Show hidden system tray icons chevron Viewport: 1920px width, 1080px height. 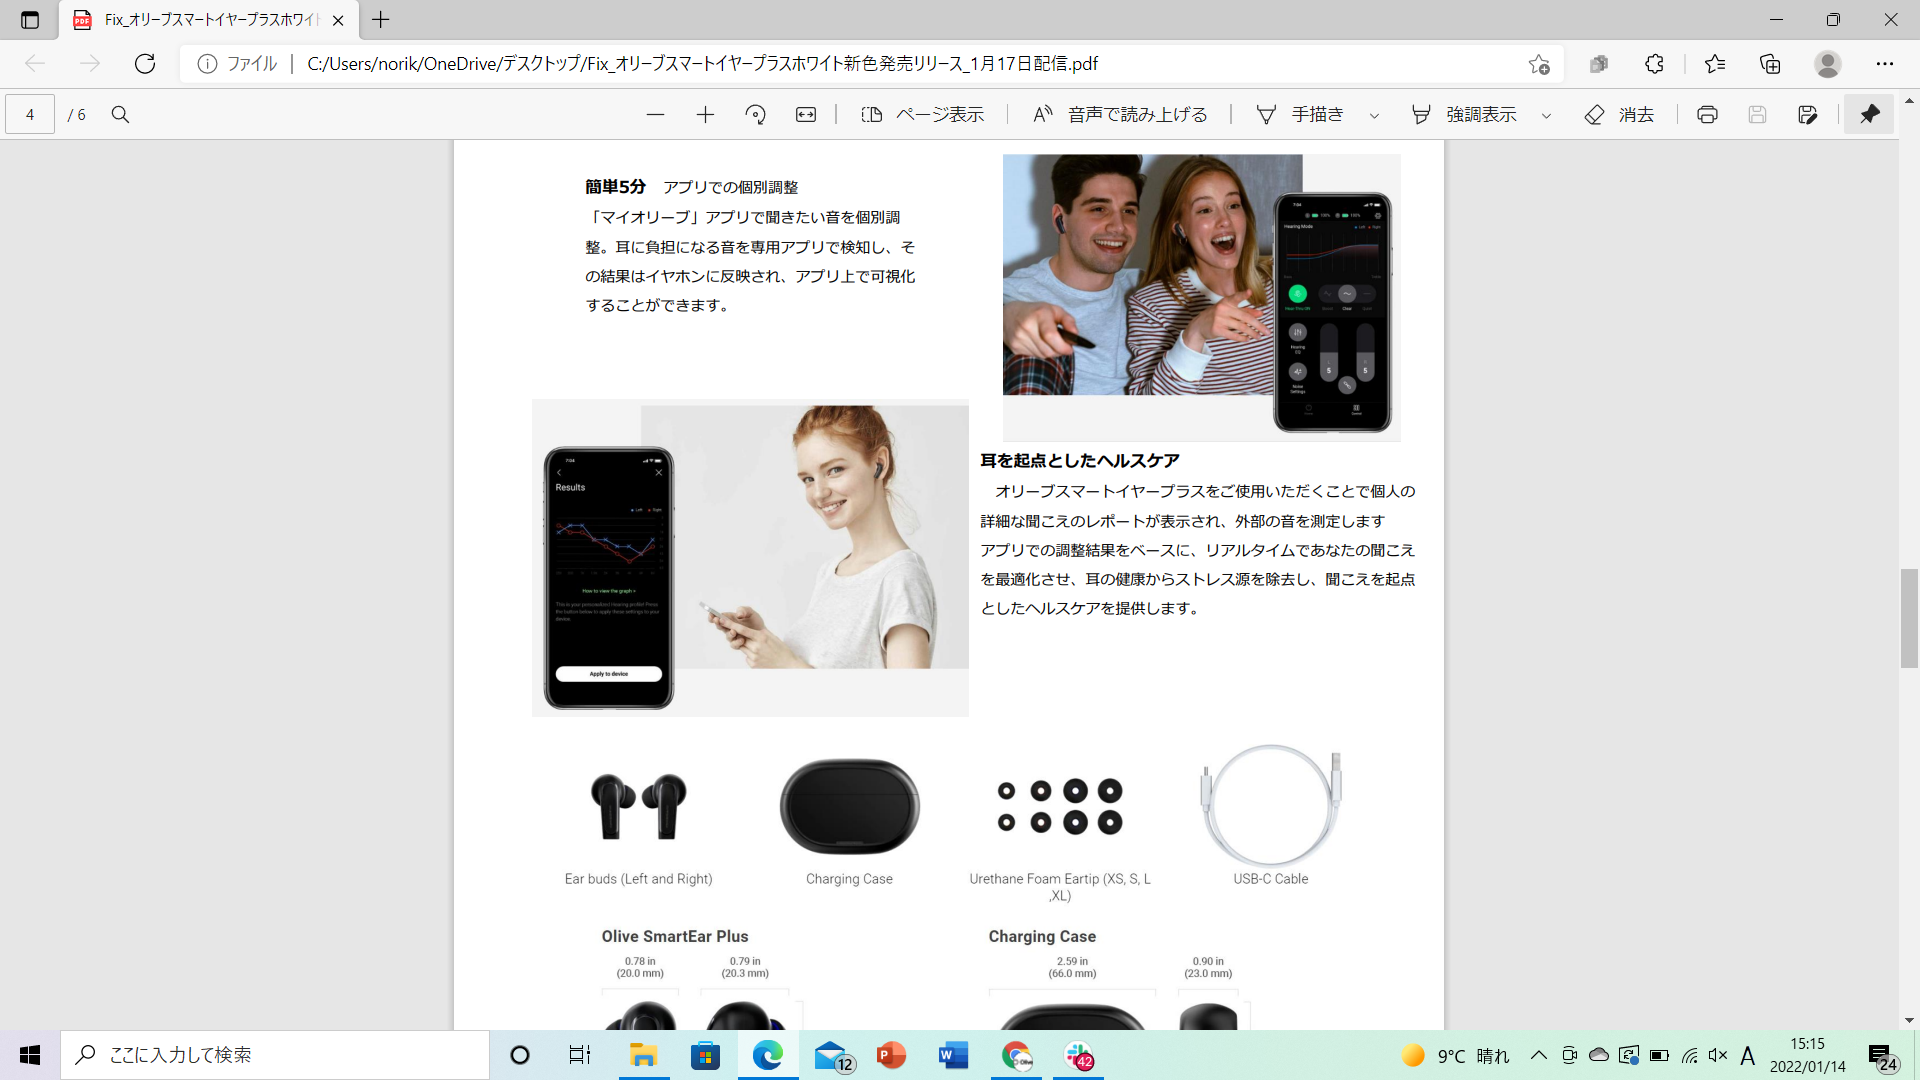coord(1539,1055)
